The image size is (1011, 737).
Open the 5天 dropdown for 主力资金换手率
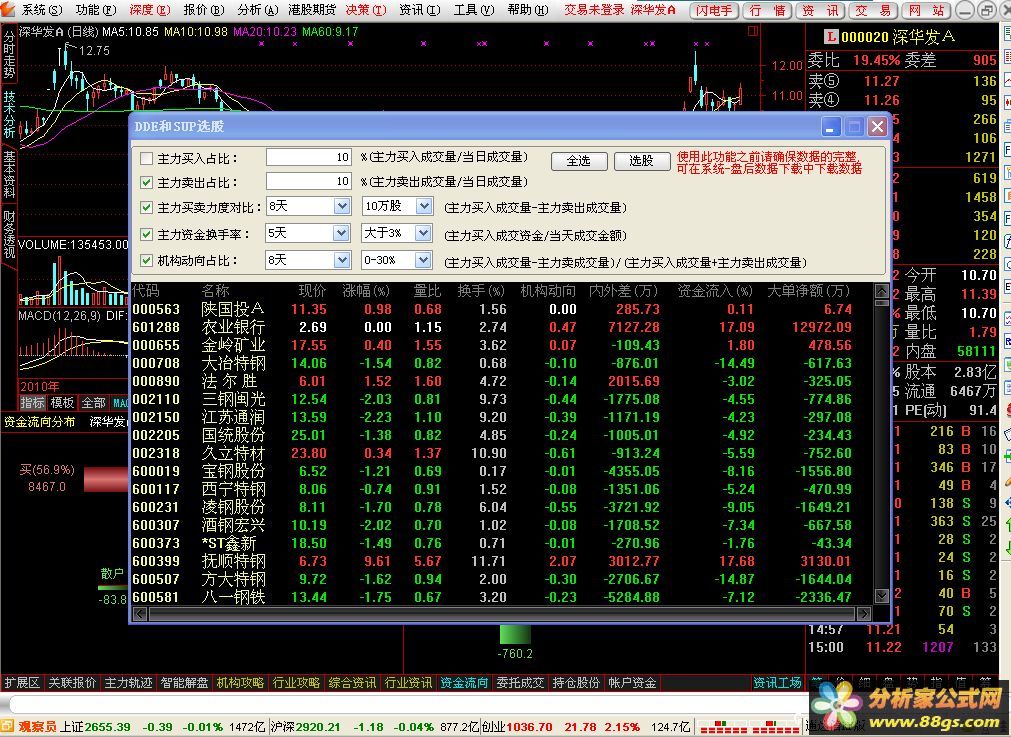[342, 233]
